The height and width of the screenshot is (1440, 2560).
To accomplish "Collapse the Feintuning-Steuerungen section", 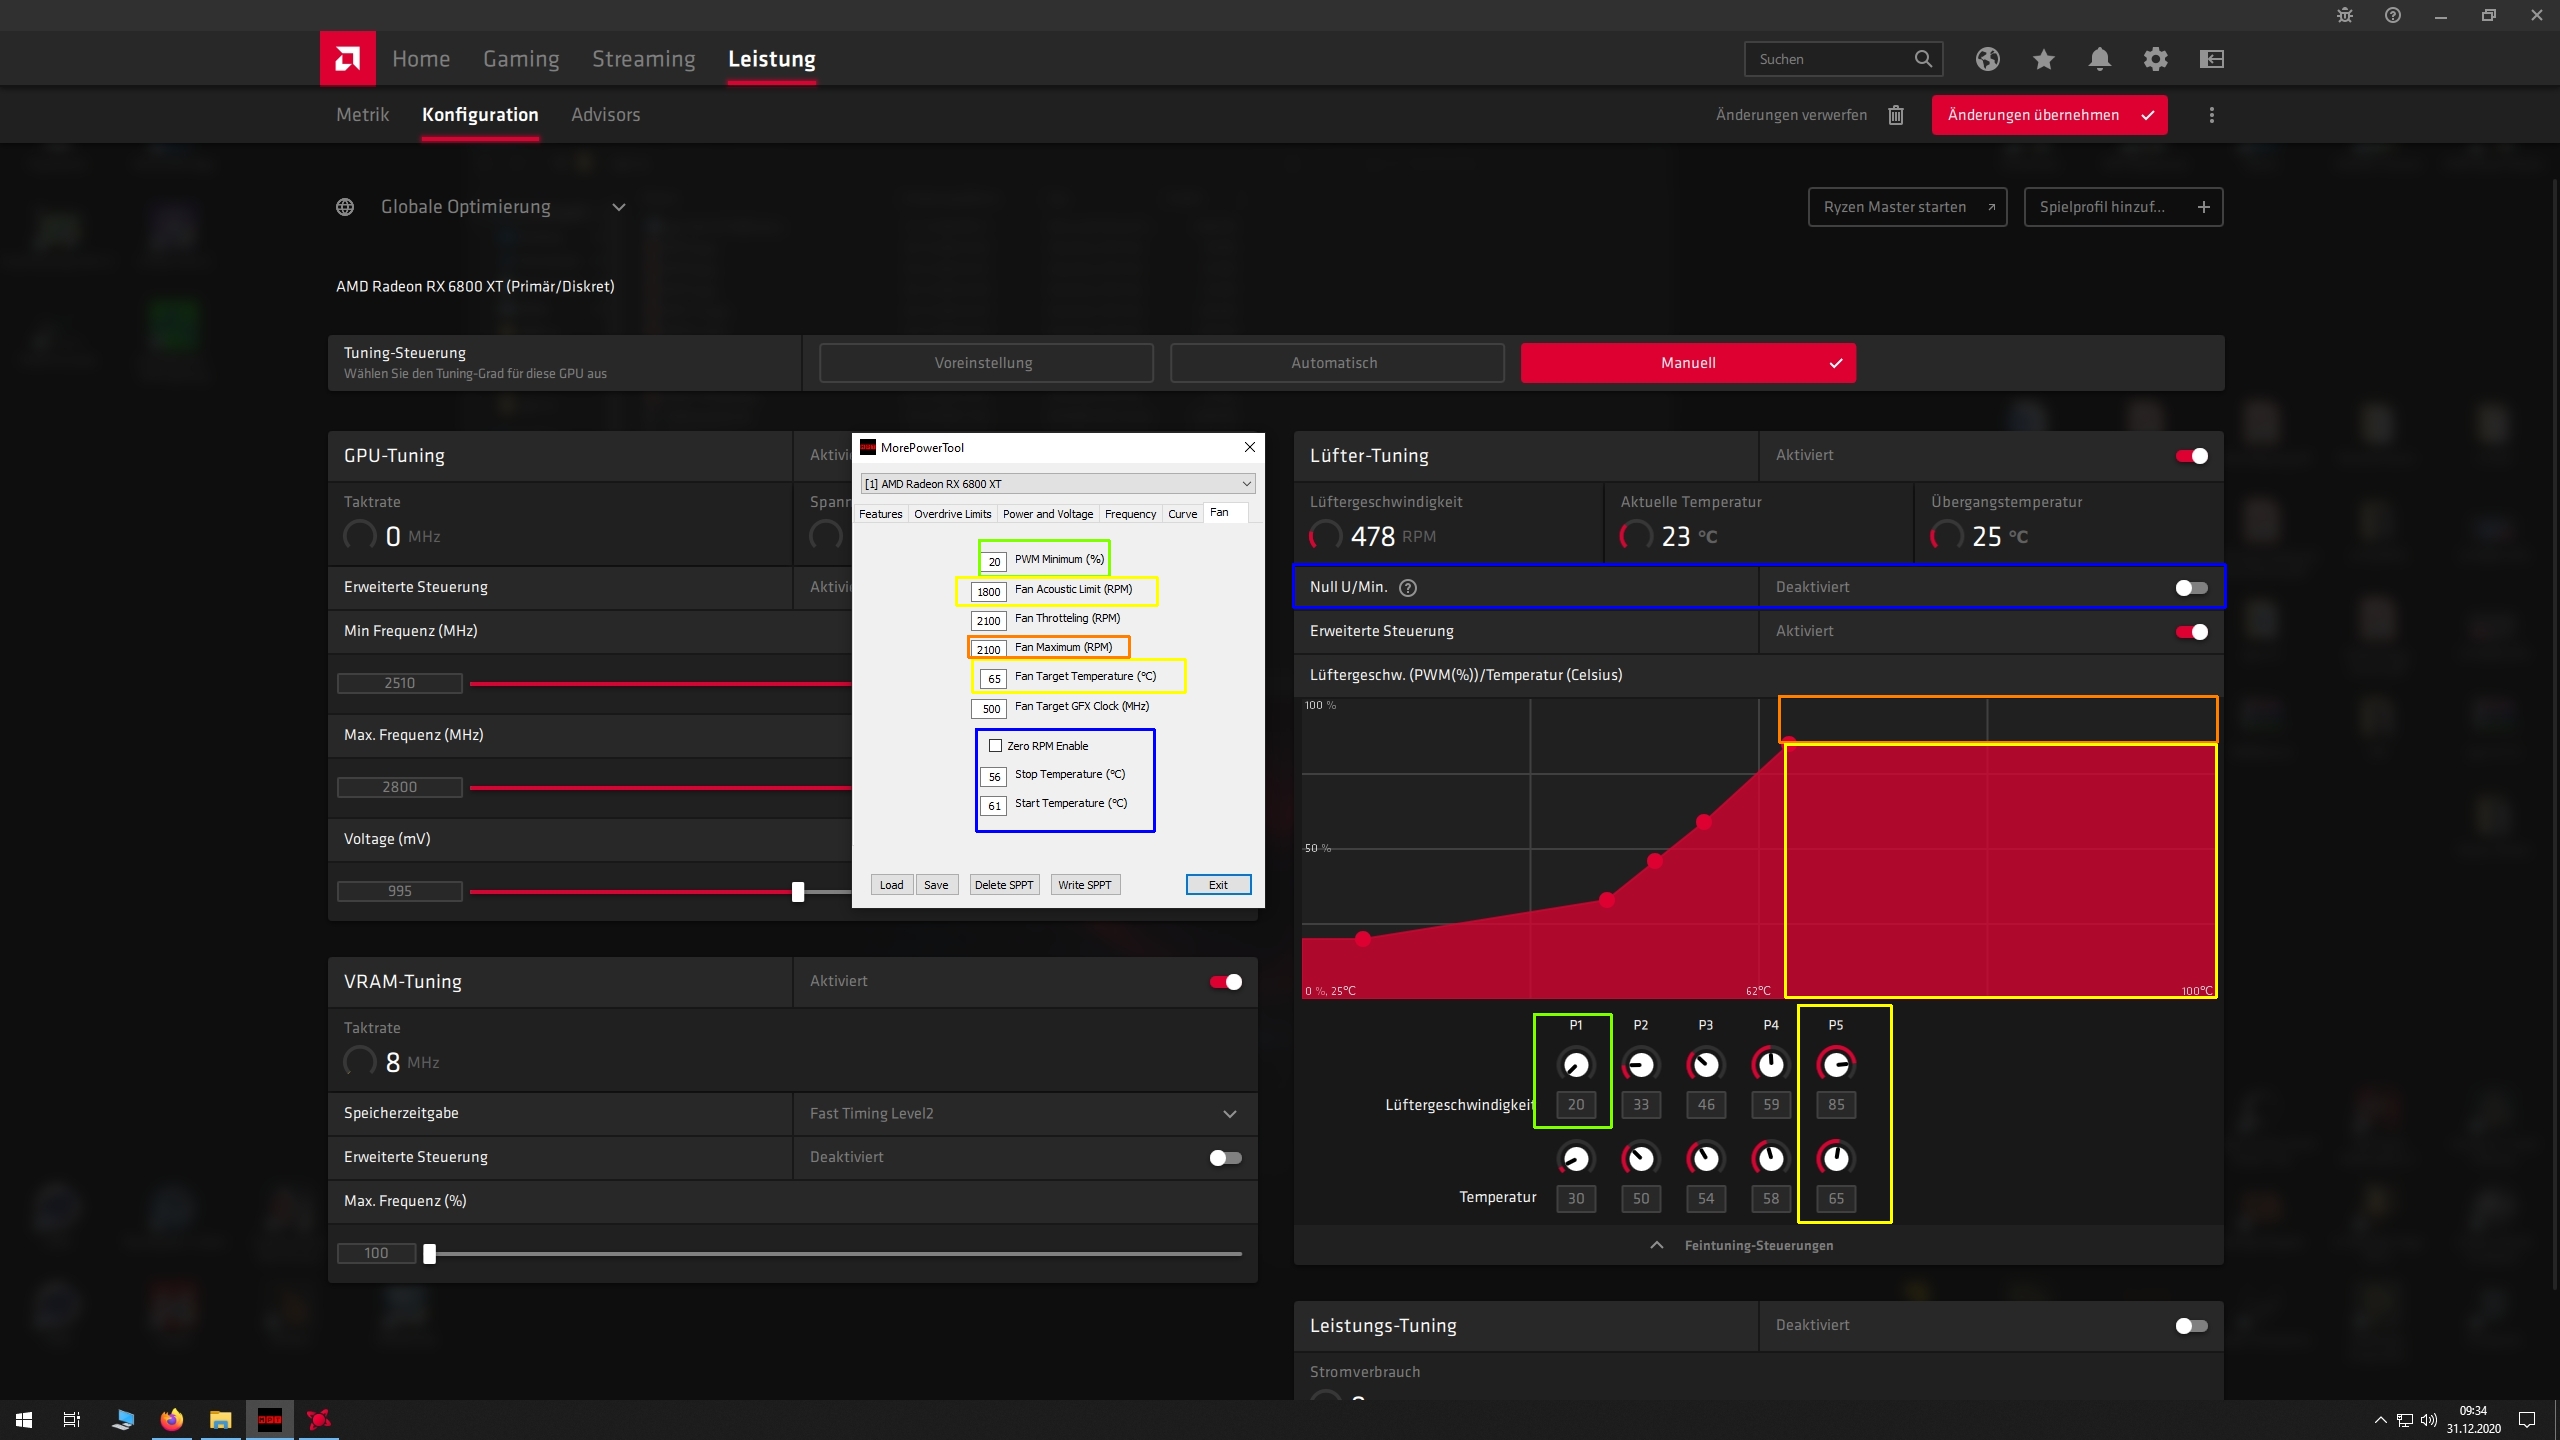I will pyautogui.click(x=1657, y=1246).
